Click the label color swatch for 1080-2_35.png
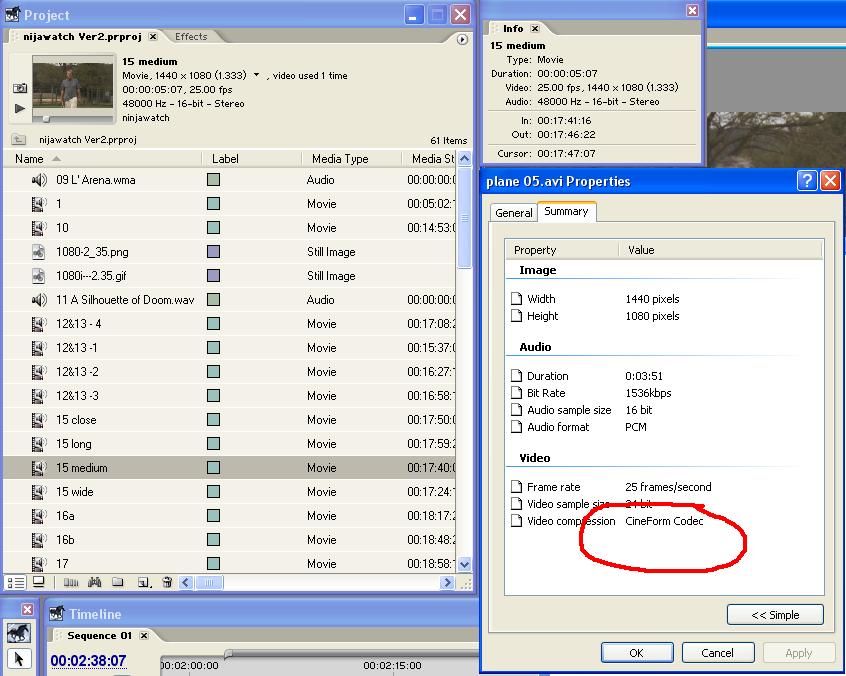The height and width of the screenshot is (676, 846). [x=213, y=252]
